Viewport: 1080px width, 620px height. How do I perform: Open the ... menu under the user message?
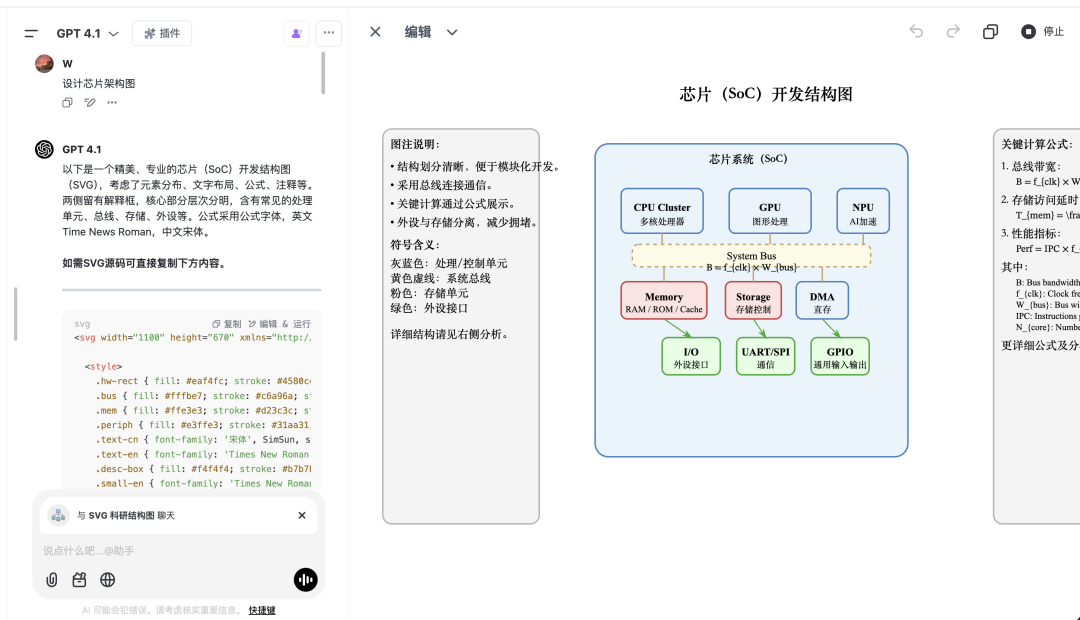tap(111, 103)
